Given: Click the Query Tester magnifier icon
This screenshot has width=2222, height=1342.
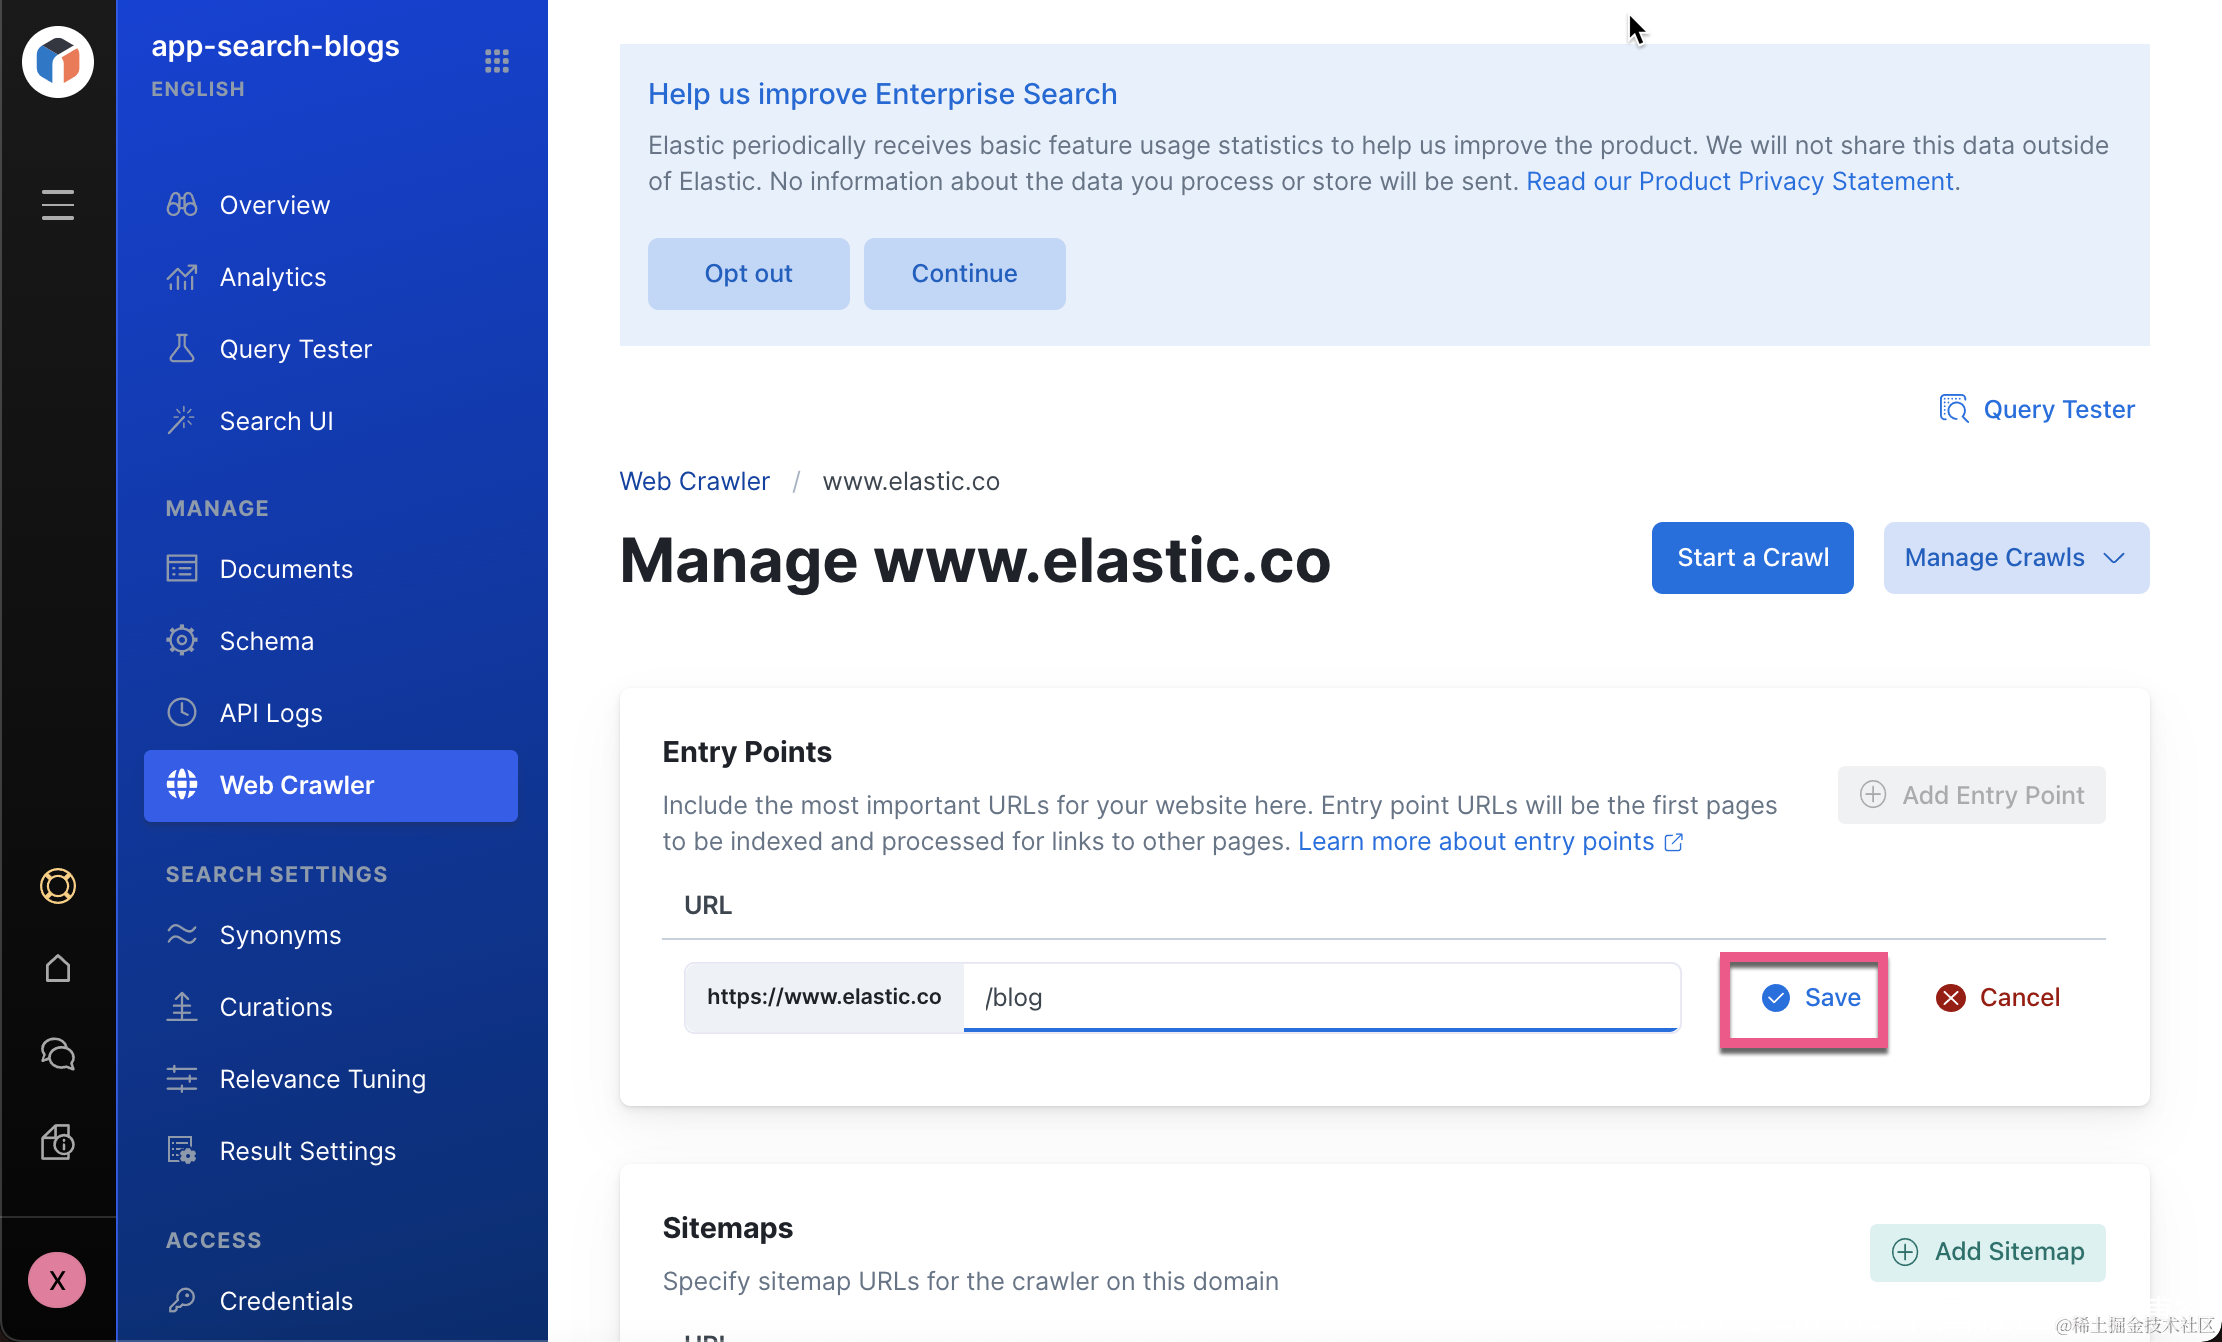Looking at the screenshot, I should pos(1954,409).
